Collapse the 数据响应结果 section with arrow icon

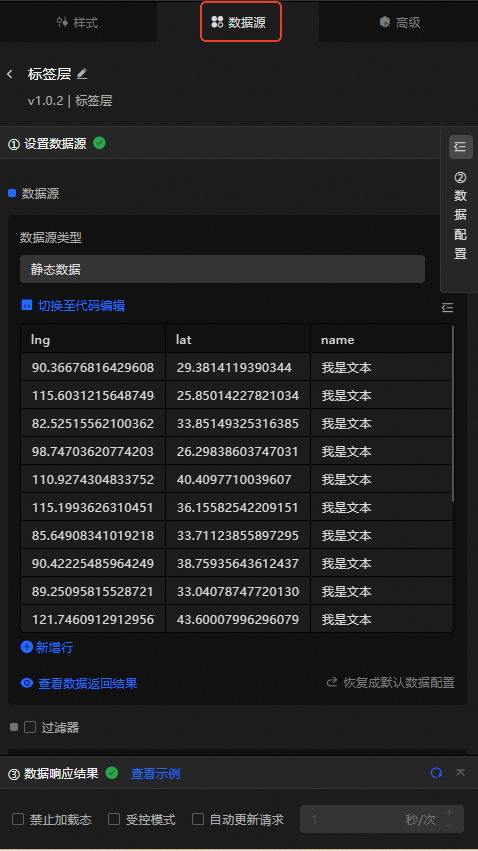tap(461, 772)
